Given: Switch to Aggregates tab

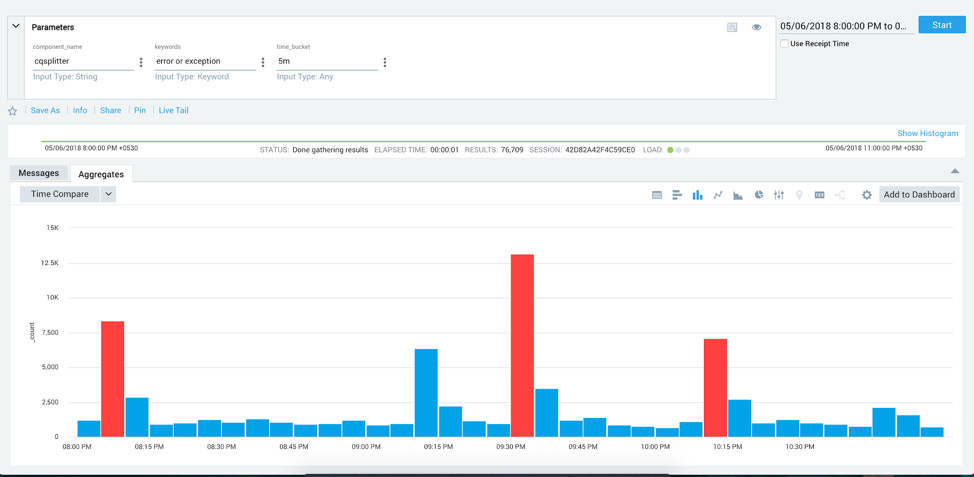Looking at the screenshot, I should point(101,175).
